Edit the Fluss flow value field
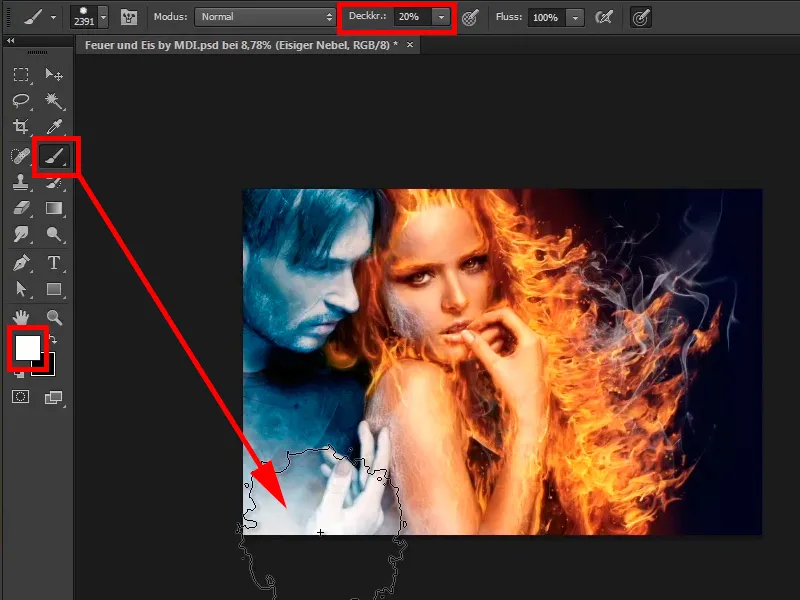The width and height of the screenshot is (800, 600). (x=547, y=18)
